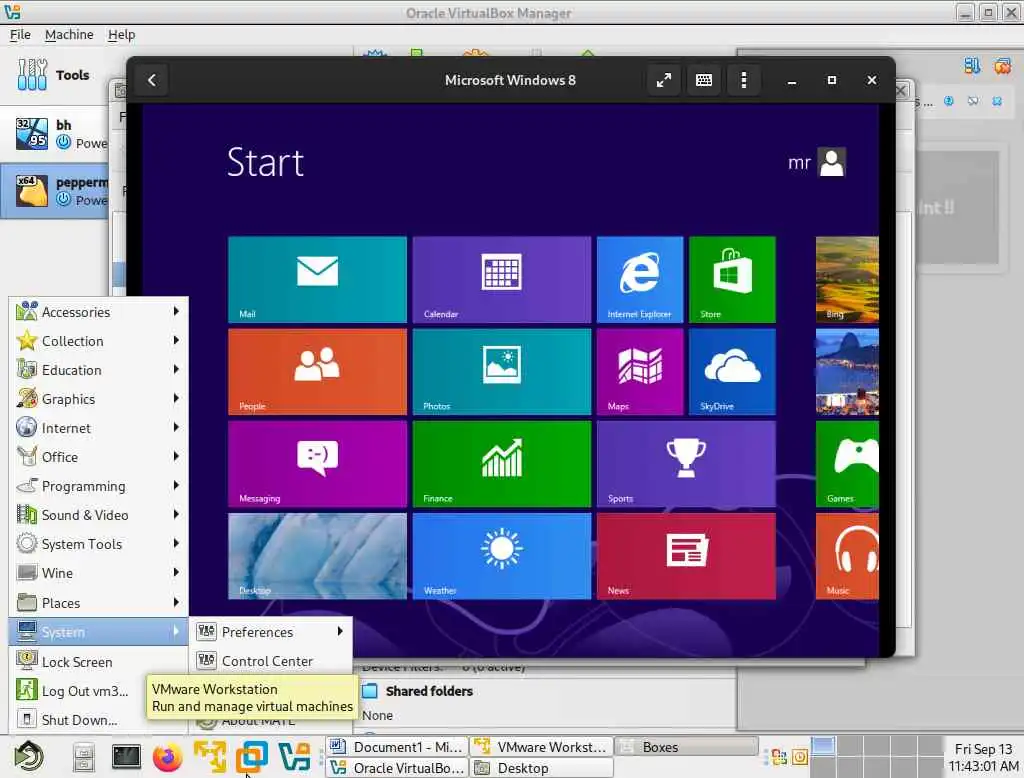Viewport: 1024px width, 778px height.
Task: Launch the Internet Explorer tile
Action: point(640,280)
